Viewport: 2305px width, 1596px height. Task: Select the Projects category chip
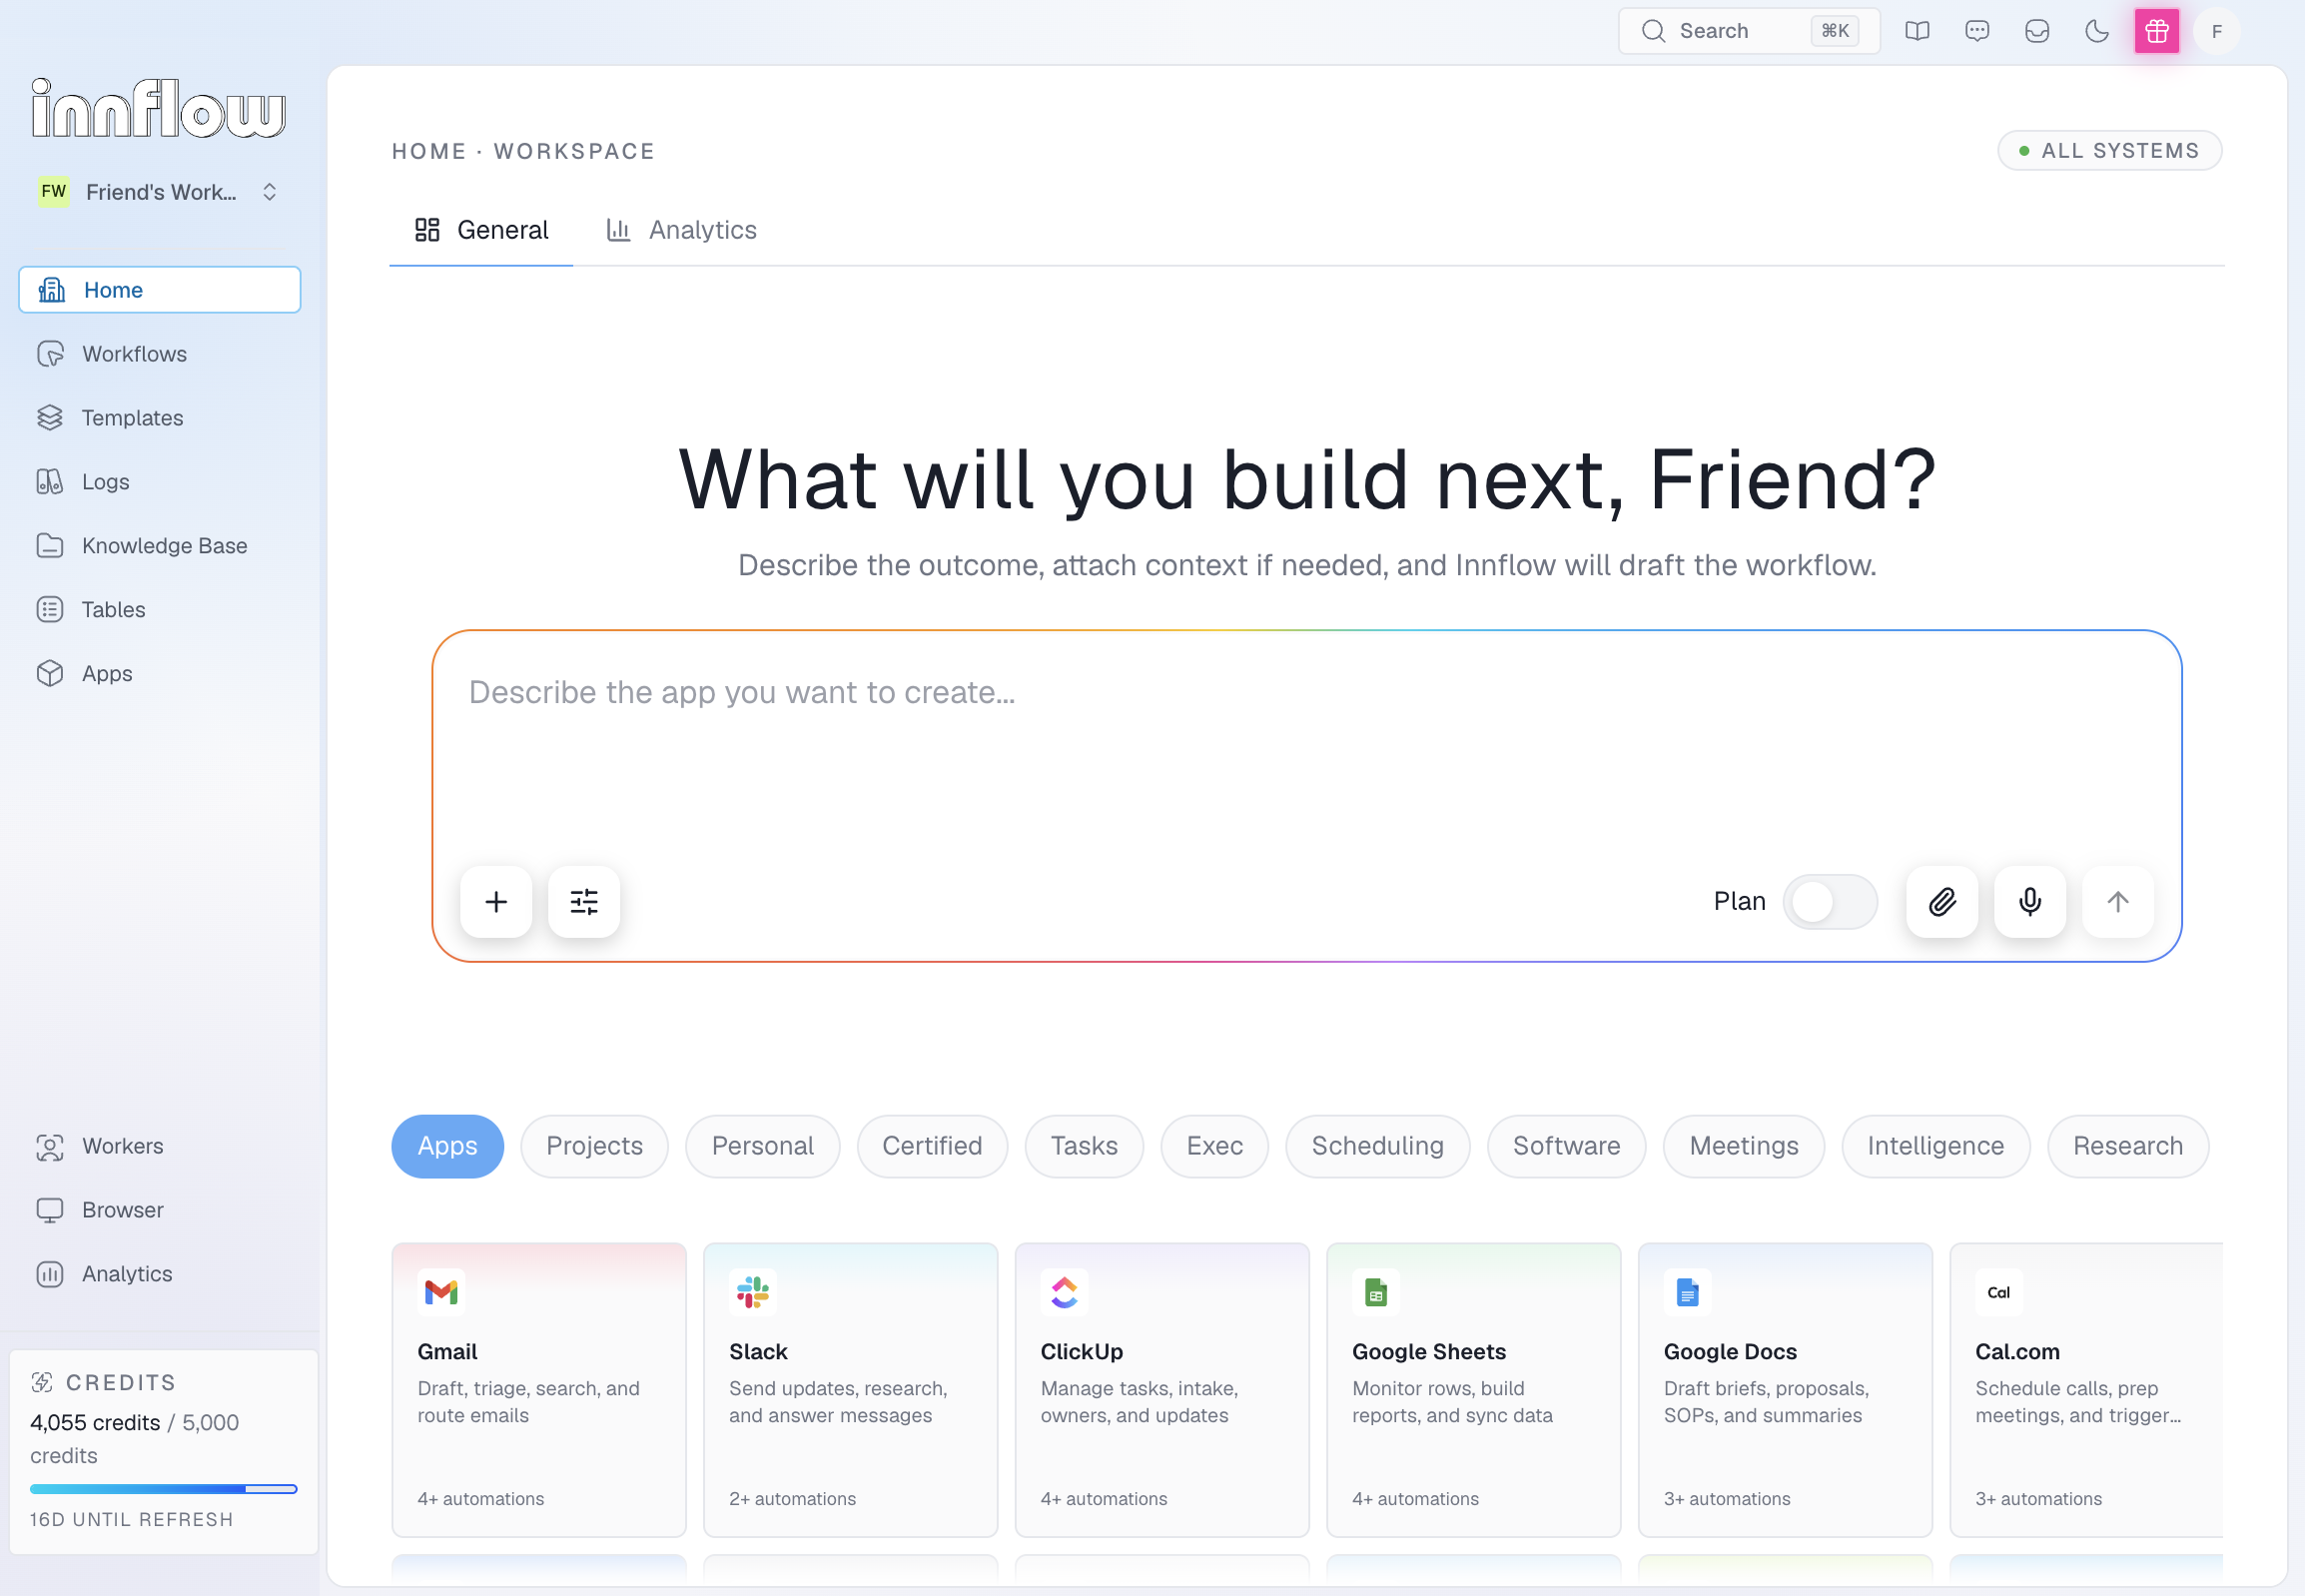[595, 1146]
